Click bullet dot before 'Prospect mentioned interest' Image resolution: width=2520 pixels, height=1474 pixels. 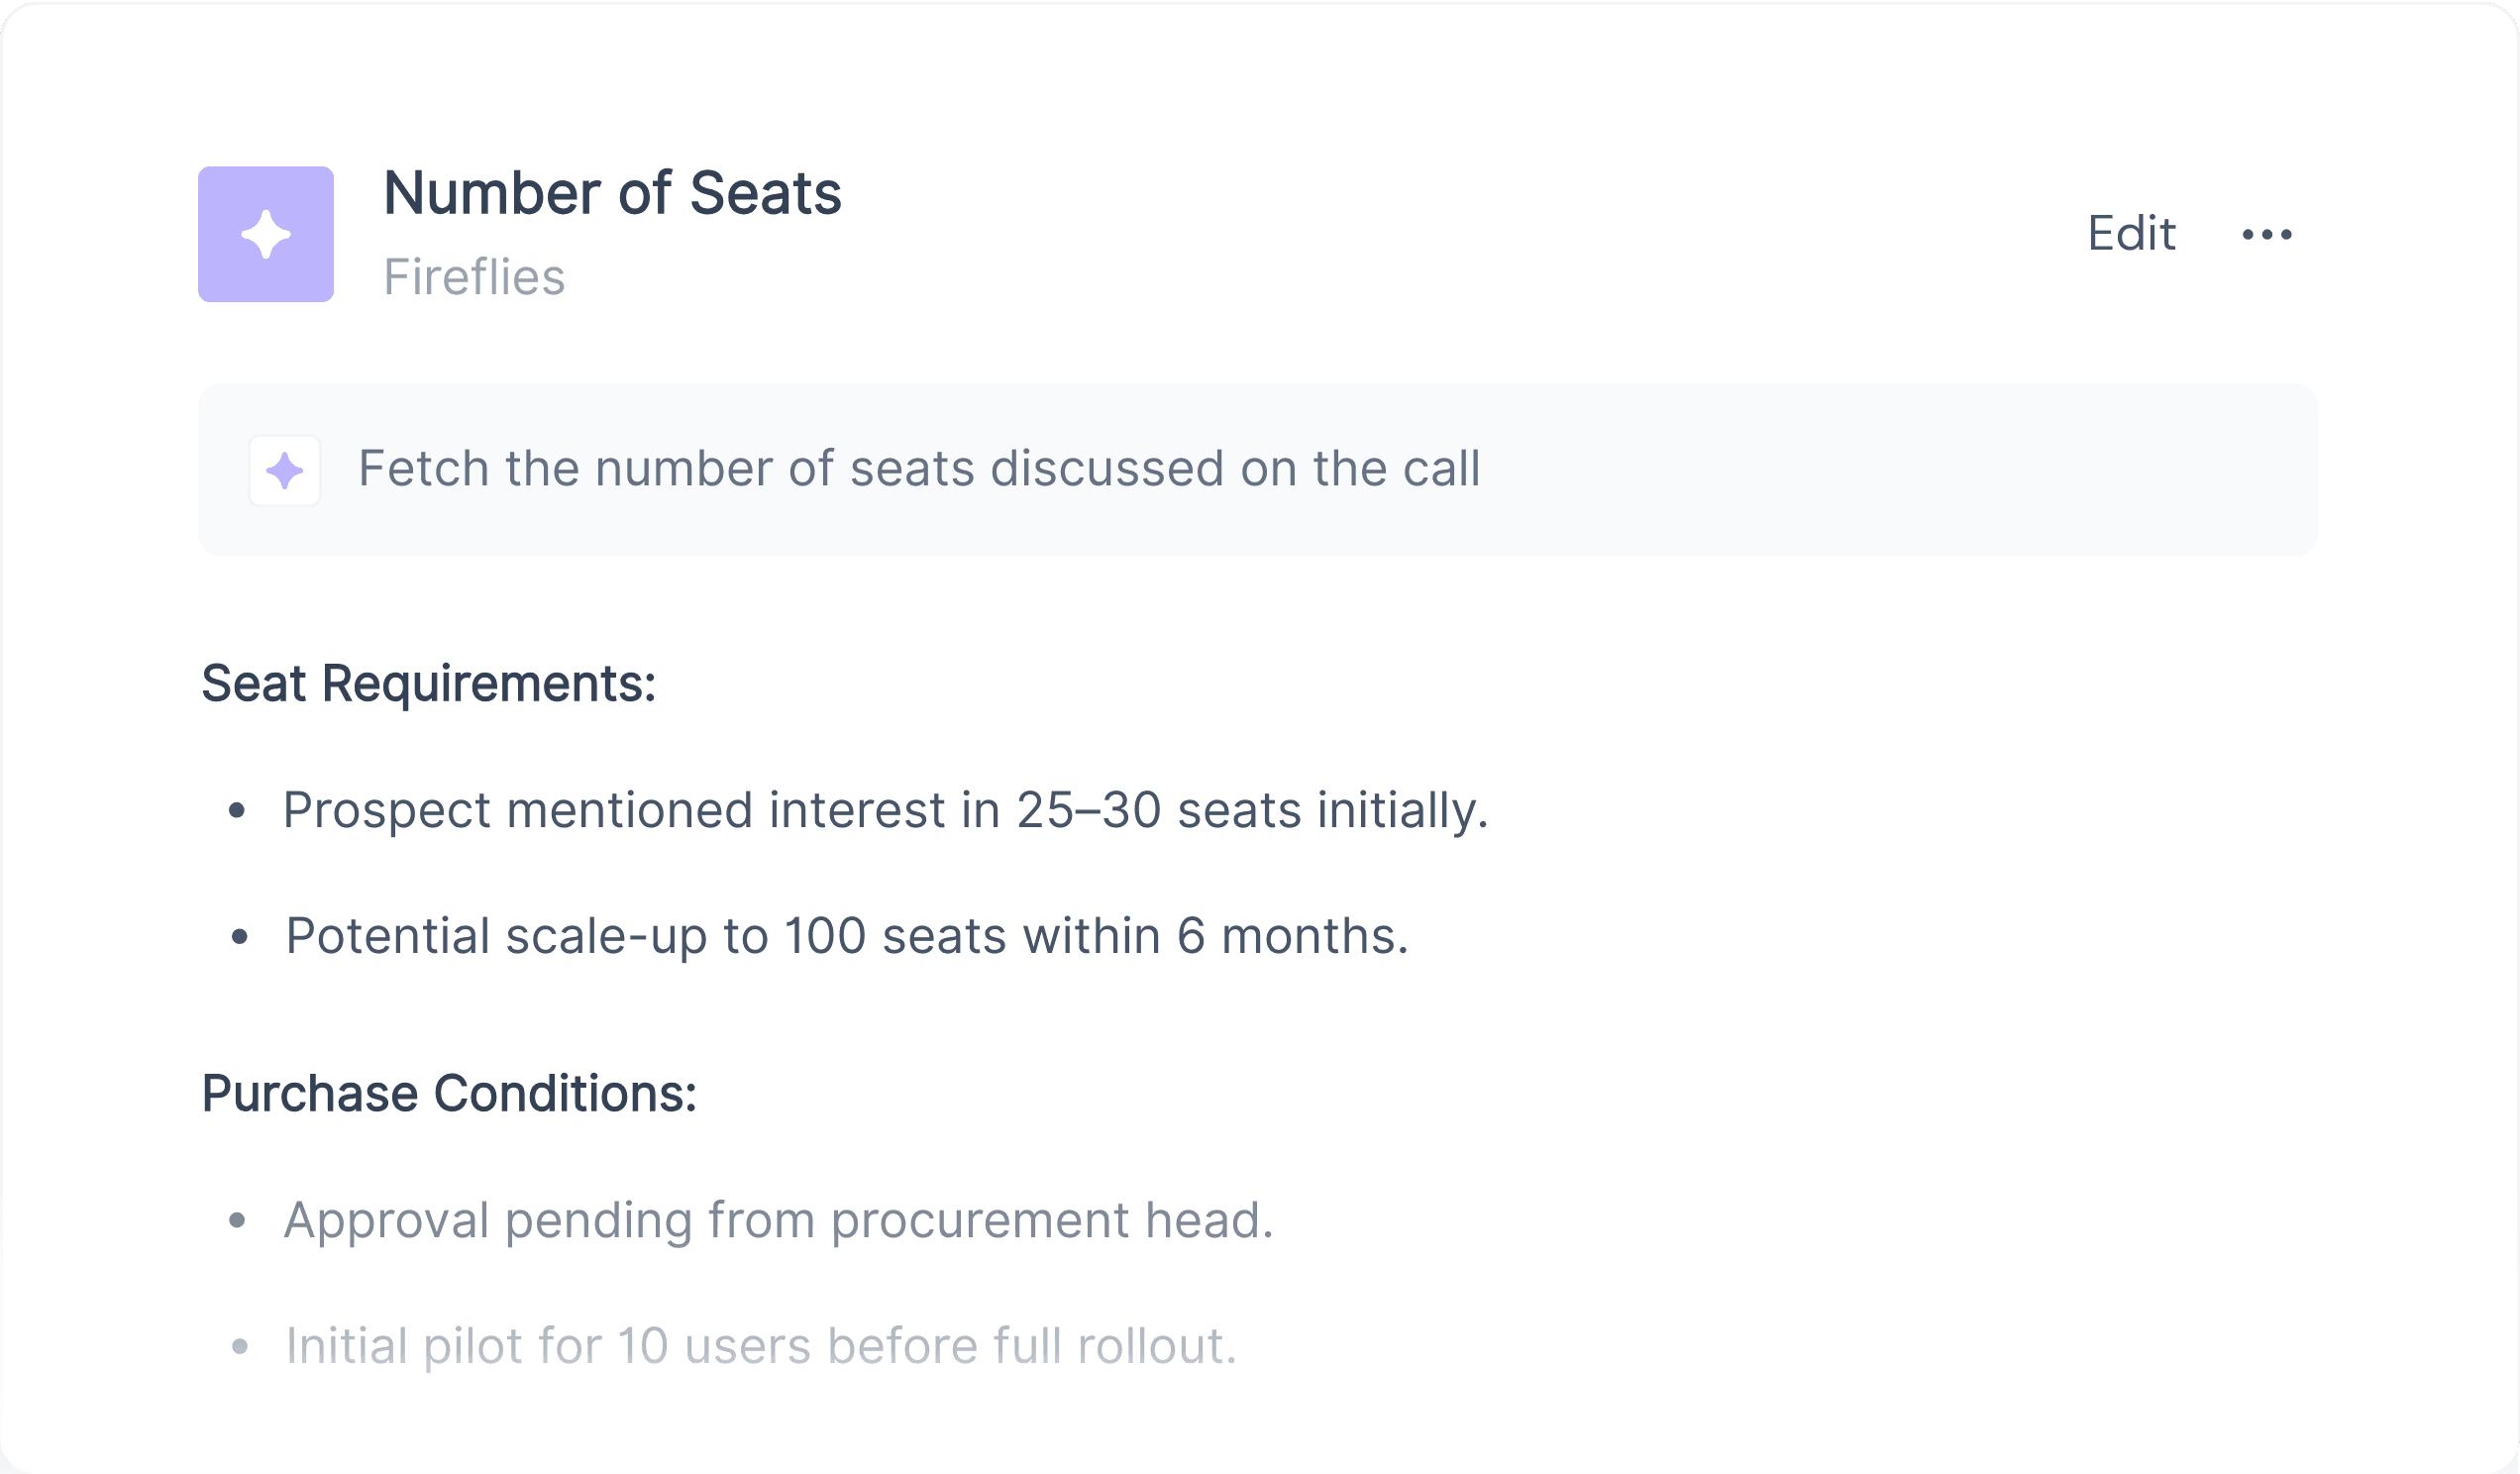coord(237,810)
